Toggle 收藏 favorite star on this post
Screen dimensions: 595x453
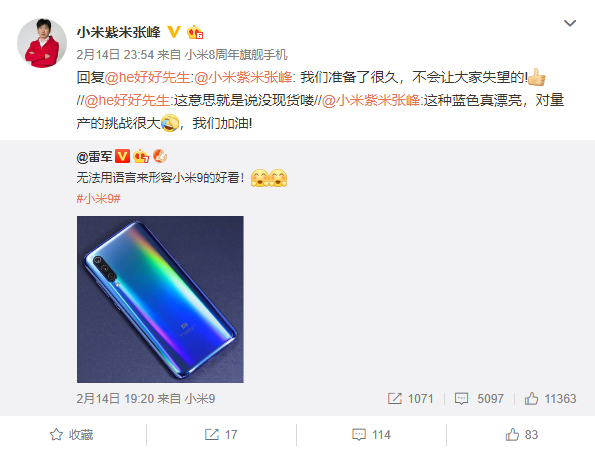[x=72, y=434]
